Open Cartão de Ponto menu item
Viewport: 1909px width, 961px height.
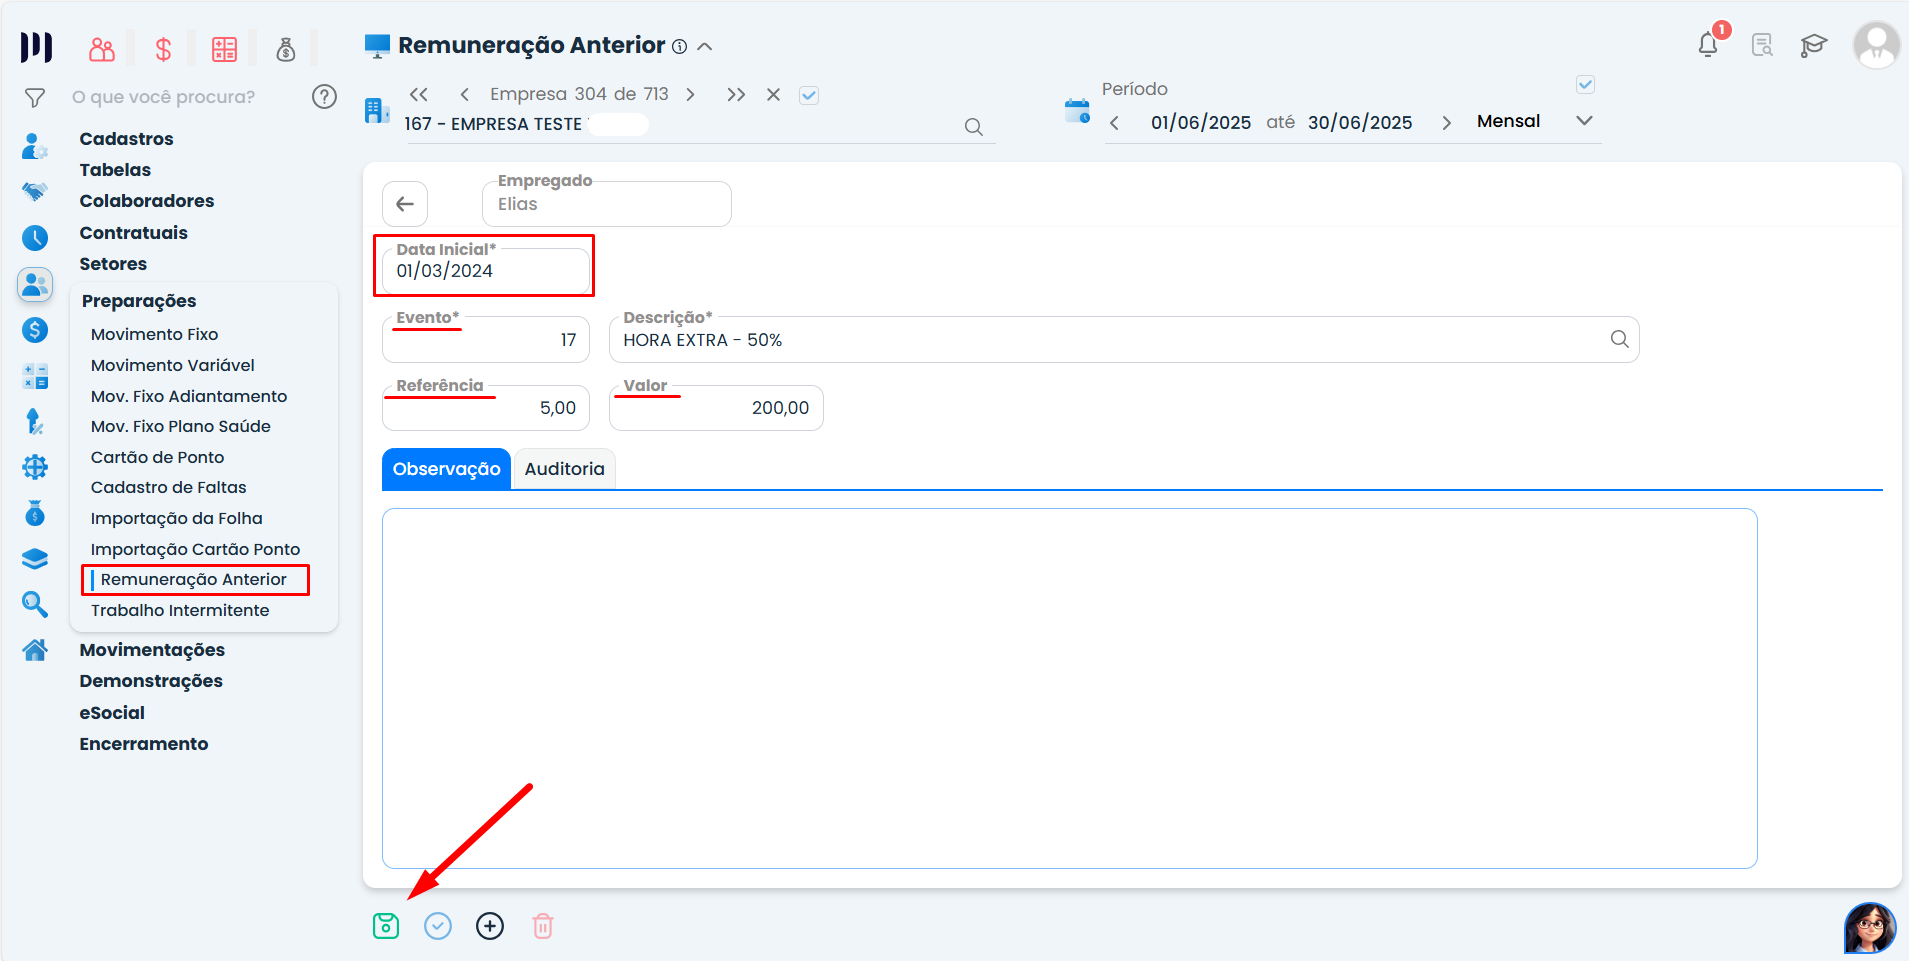(157, 457)
